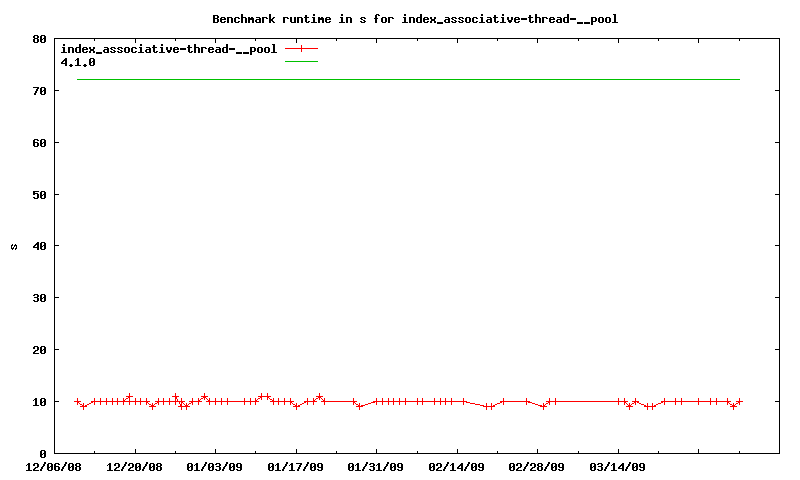Select the 12/06/08 x-axis date label
The width and height of the screenshot is (800, 480).
(54, 466)
